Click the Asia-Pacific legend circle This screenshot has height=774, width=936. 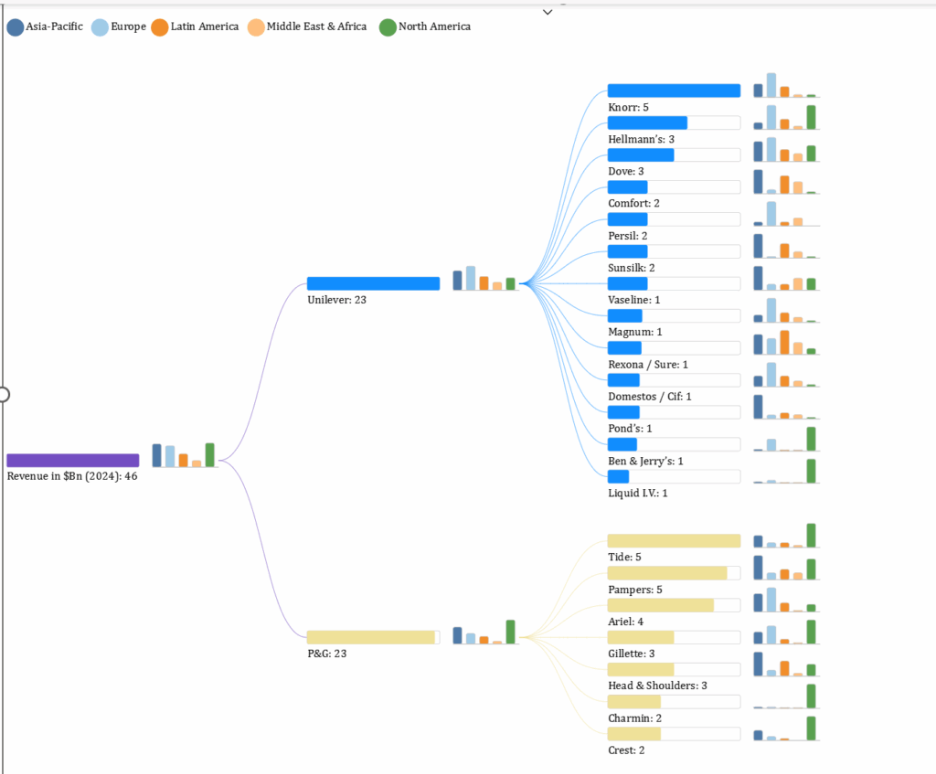(15, 27)
